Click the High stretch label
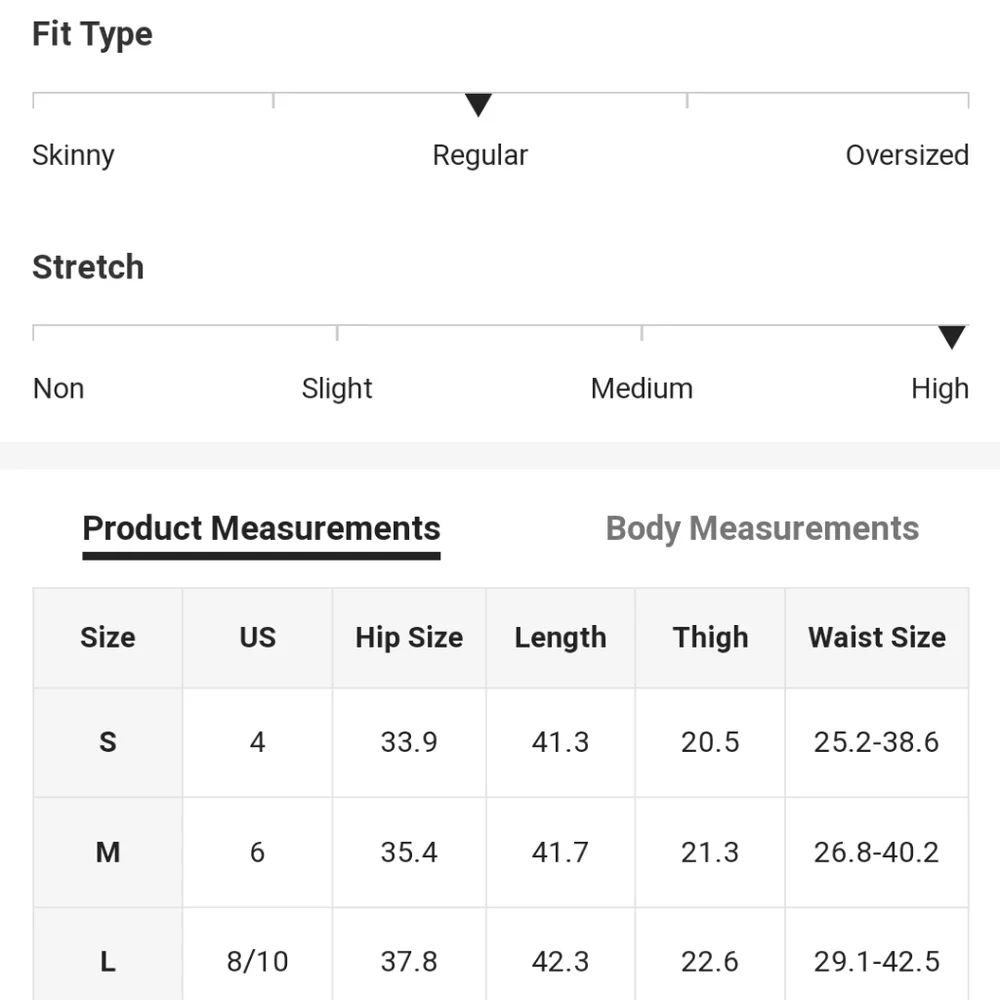The height and width of the screenshot is (1000, 1000). point(940,388)
